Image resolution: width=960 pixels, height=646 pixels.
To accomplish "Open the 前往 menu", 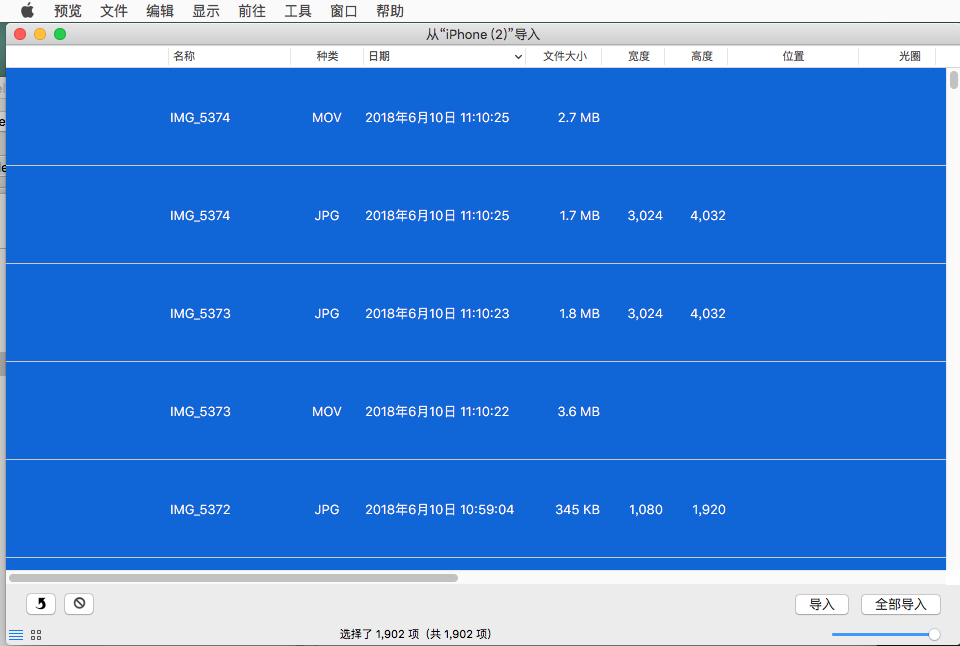I will click(x=252, y=11).
